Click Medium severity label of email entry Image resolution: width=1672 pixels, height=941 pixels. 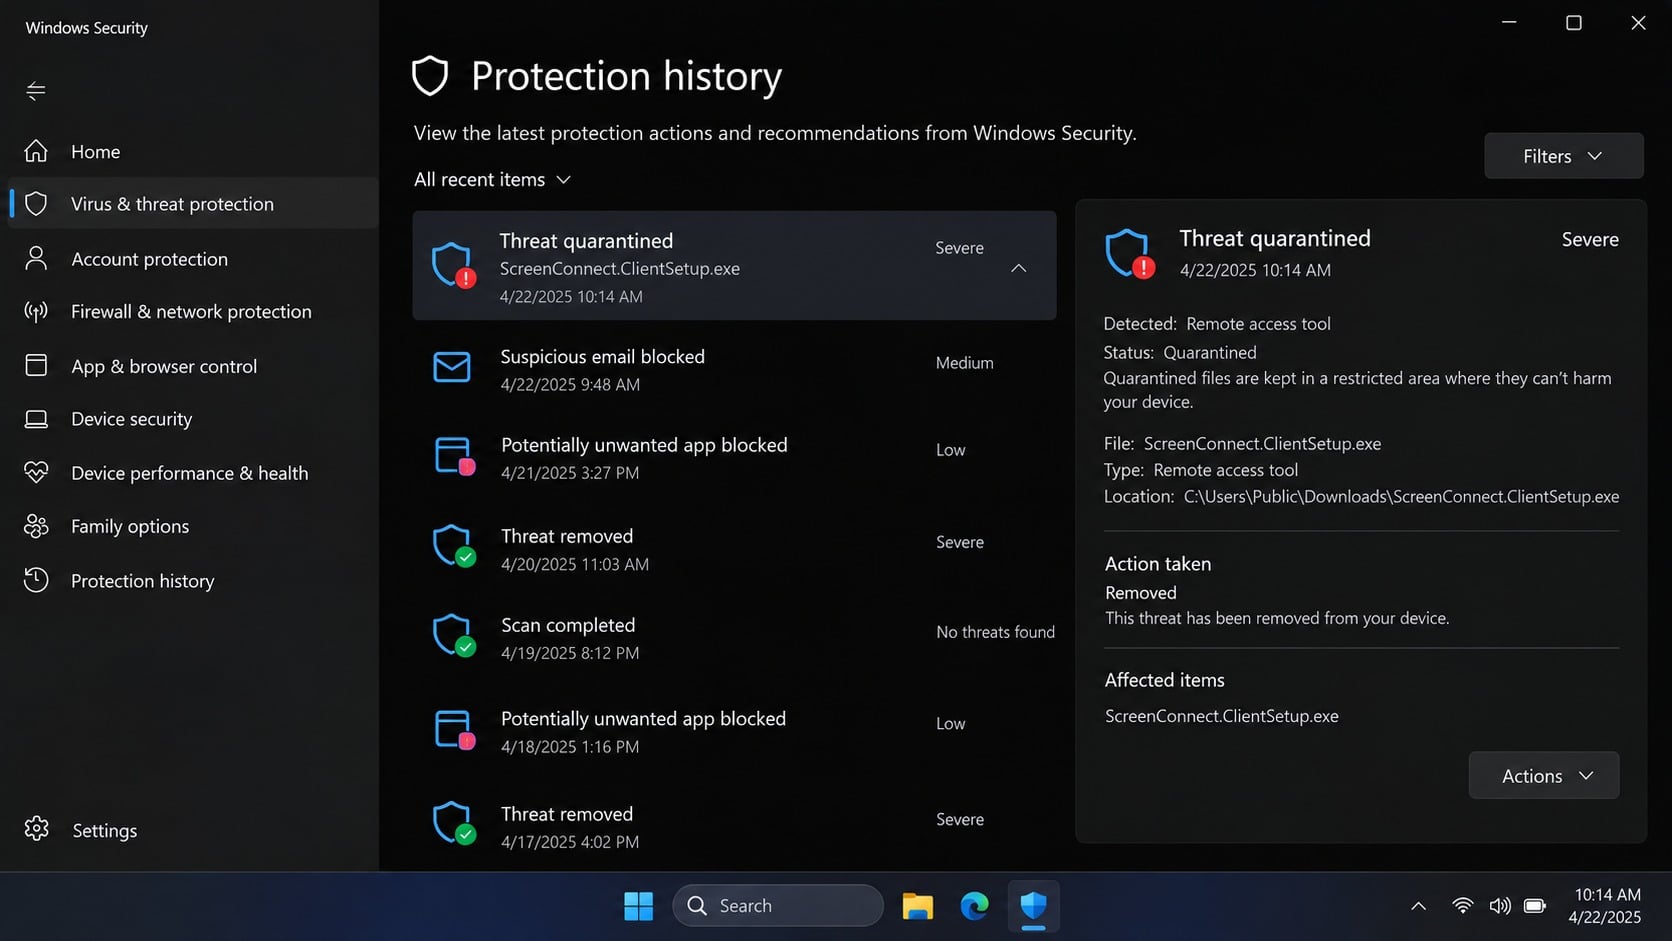click(964, 363)
